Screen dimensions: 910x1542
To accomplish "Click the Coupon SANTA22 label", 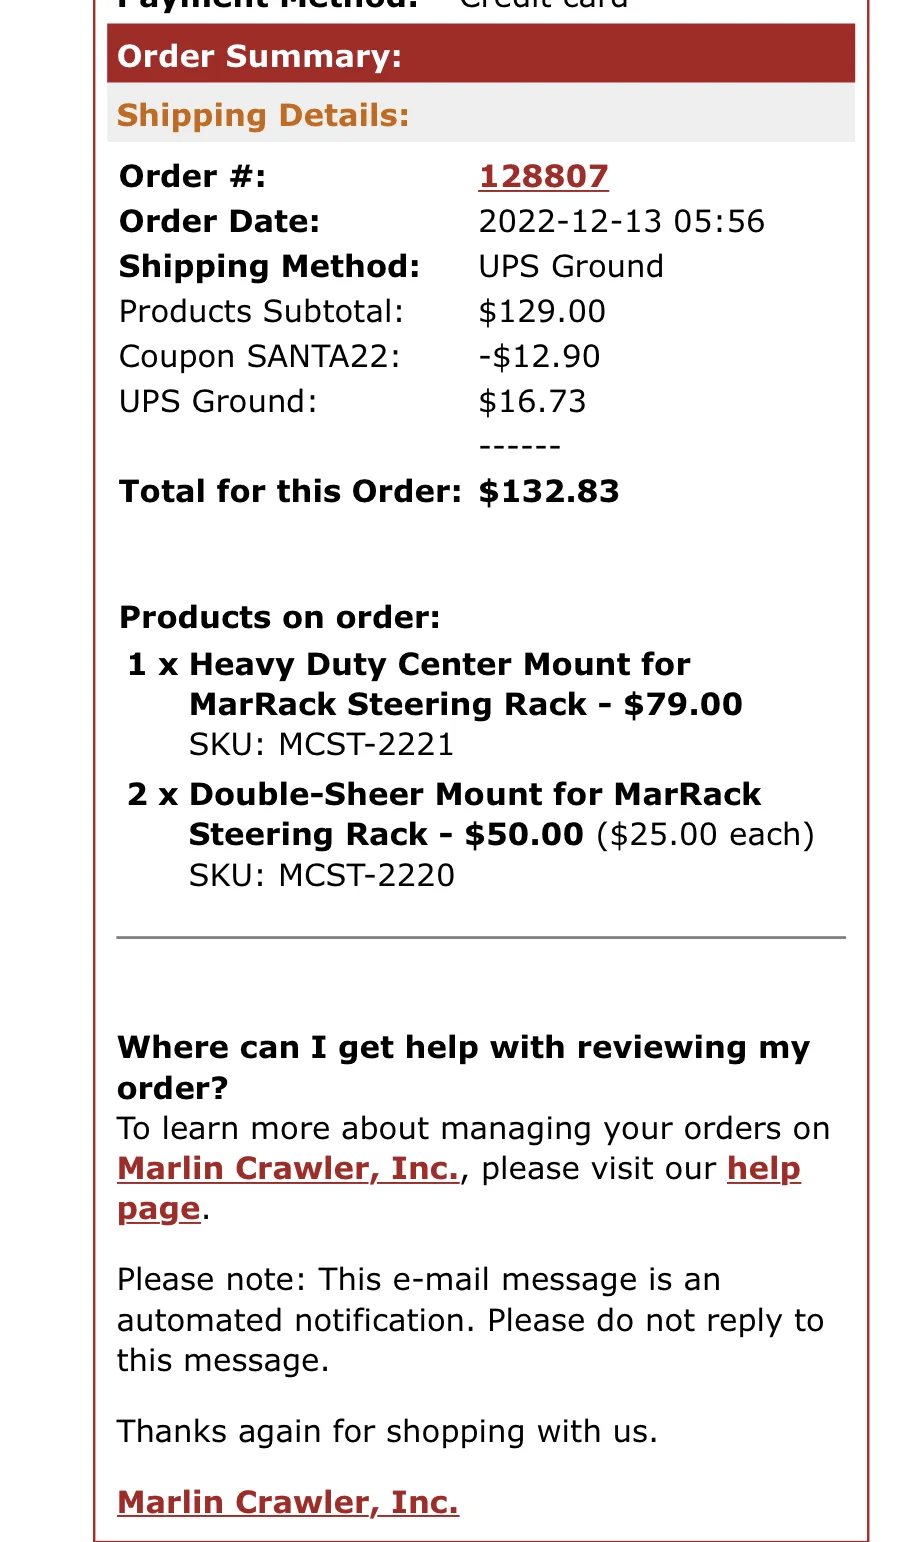I will coord(260,356).
